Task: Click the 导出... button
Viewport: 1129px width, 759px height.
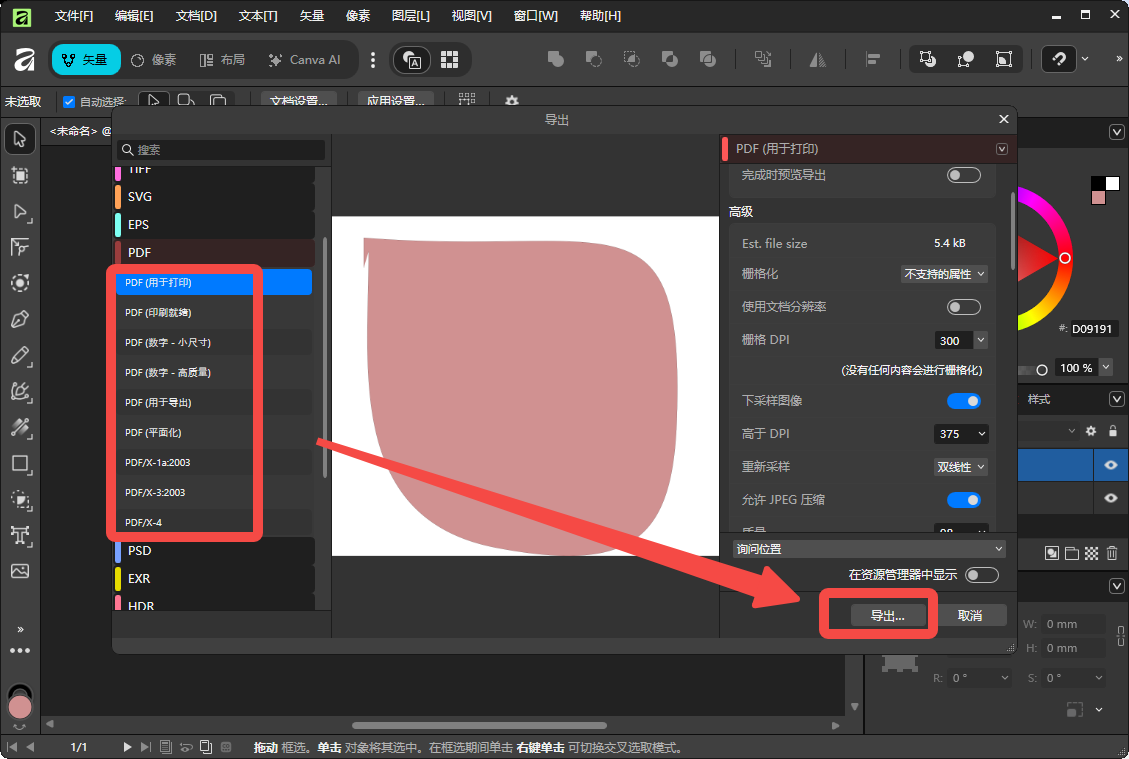Action: click(x=887, y=616)
